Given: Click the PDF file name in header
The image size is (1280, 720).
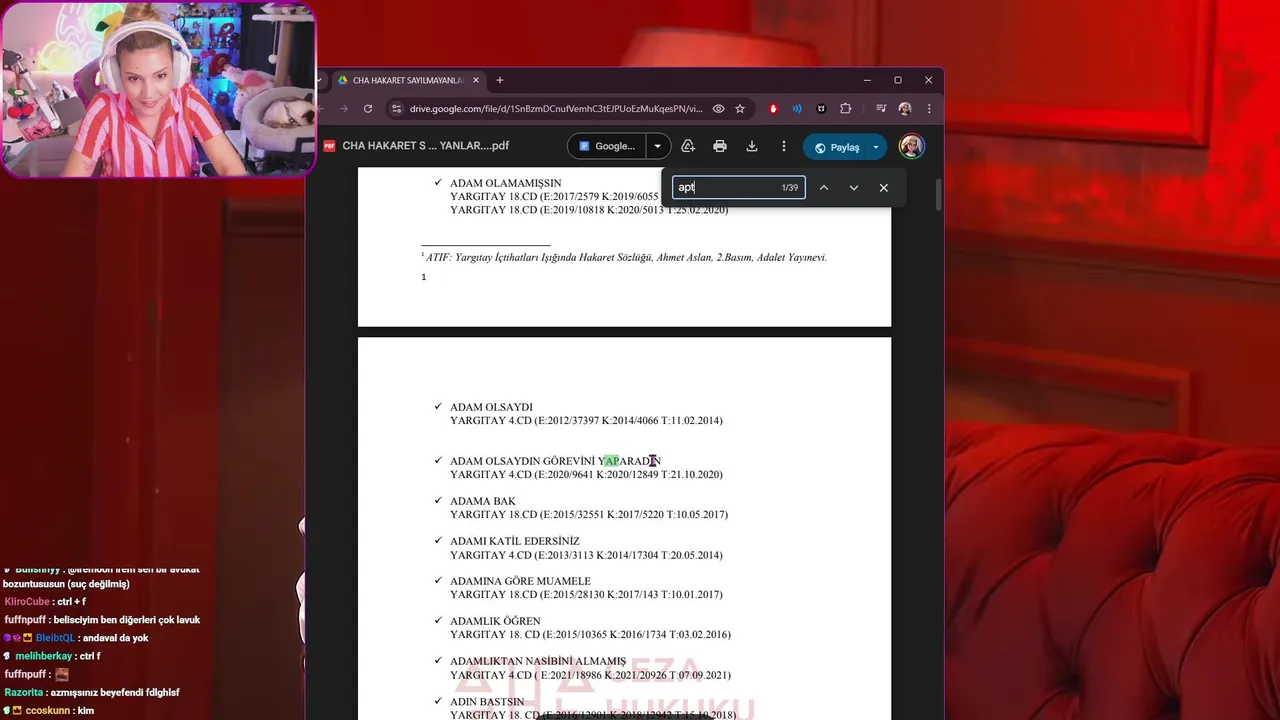Looking at the screenshot, I should point(426,146).
